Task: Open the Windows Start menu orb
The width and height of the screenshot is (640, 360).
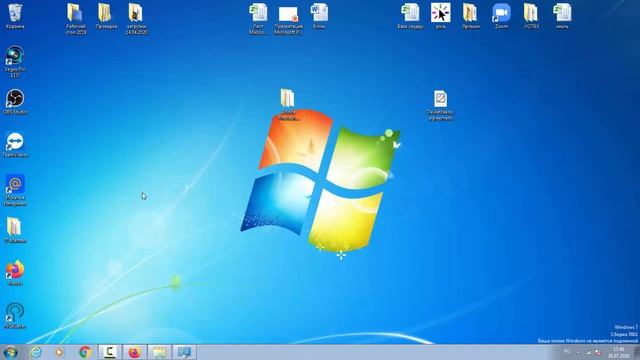Action: (10, 352)
